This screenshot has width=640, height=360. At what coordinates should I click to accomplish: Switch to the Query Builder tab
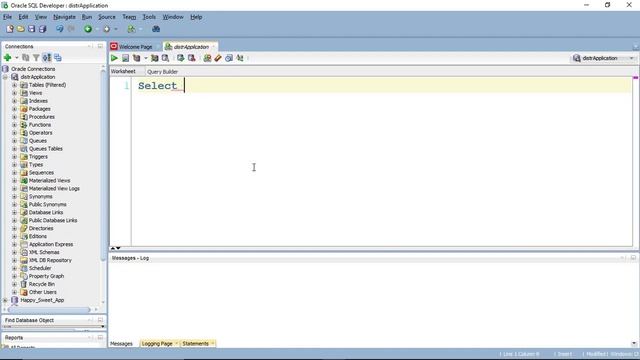[x=162, y=71]
